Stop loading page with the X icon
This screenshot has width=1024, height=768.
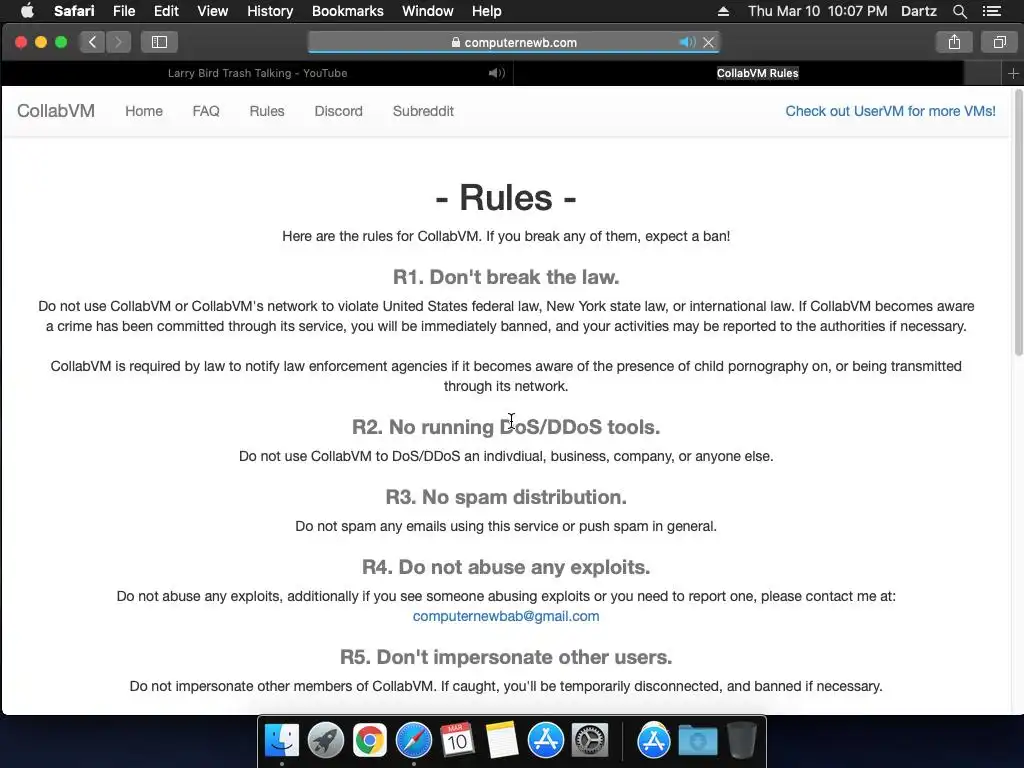pos(709,42)
